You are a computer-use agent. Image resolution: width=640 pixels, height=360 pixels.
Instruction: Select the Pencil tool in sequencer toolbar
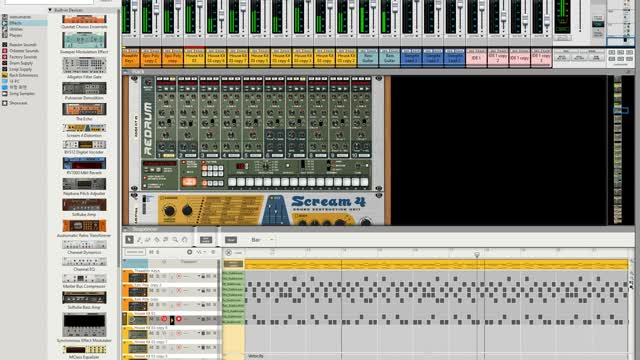139,240
